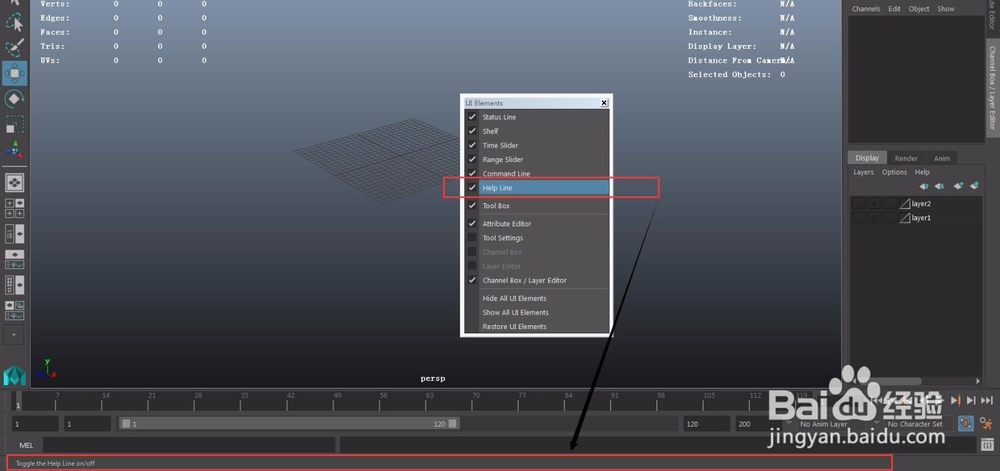Step forward one frame button
1000x471 pixels.
(971, 400)
